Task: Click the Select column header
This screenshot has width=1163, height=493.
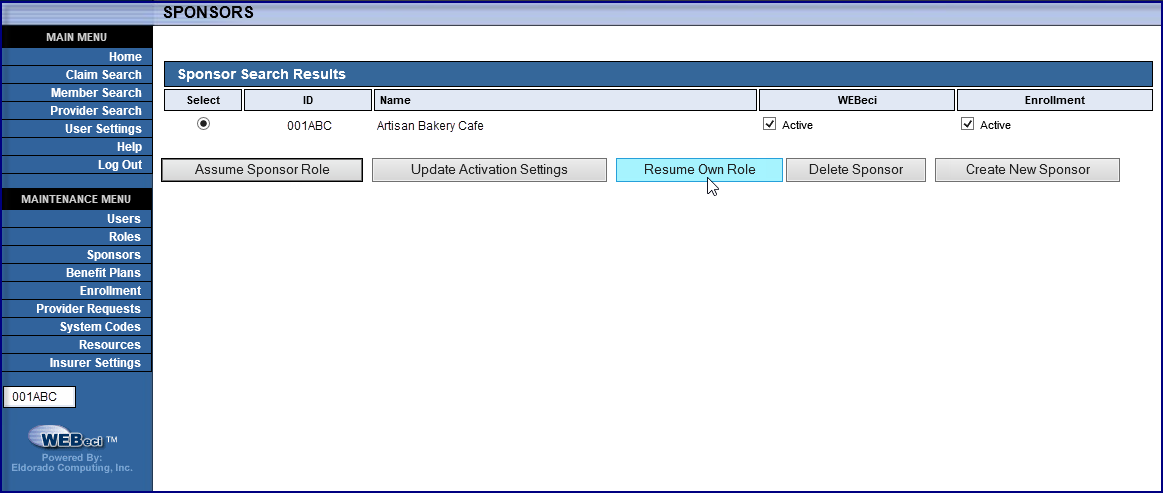Action: [x=203, y=100]
